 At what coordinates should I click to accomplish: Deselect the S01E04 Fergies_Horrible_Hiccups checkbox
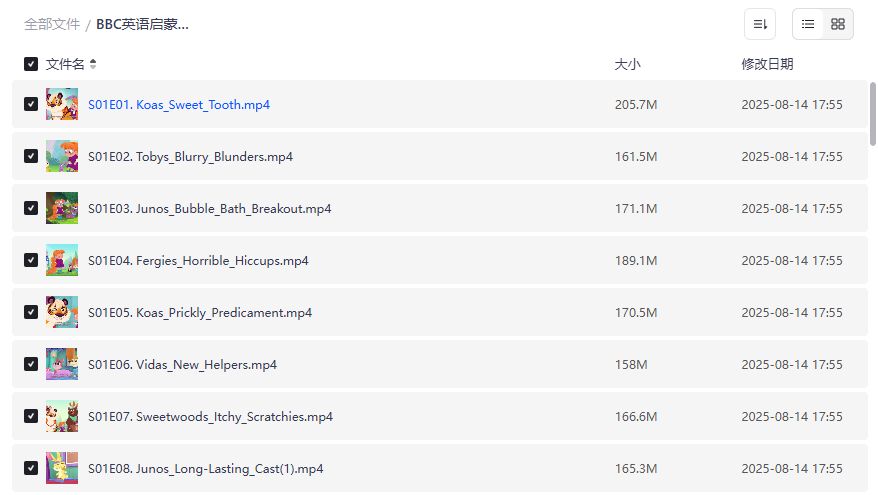pos(31,260)
